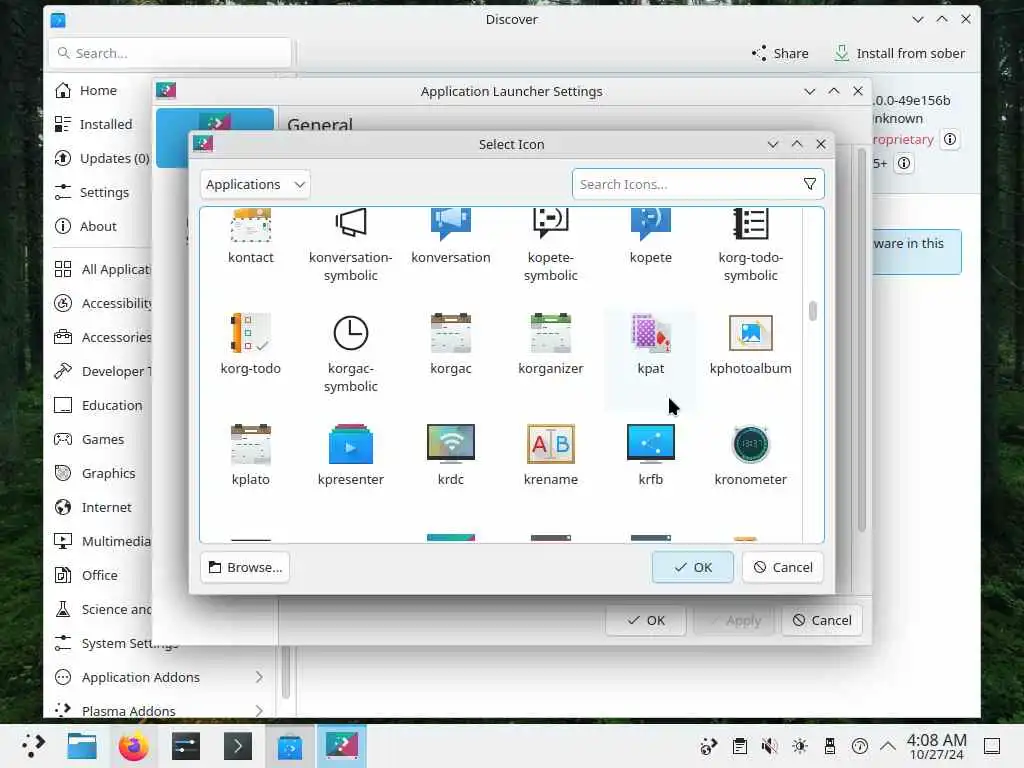The height and width of the screenshot is (768, 1024).
Task: Open System Settings from taskbar
Action: 186,746
